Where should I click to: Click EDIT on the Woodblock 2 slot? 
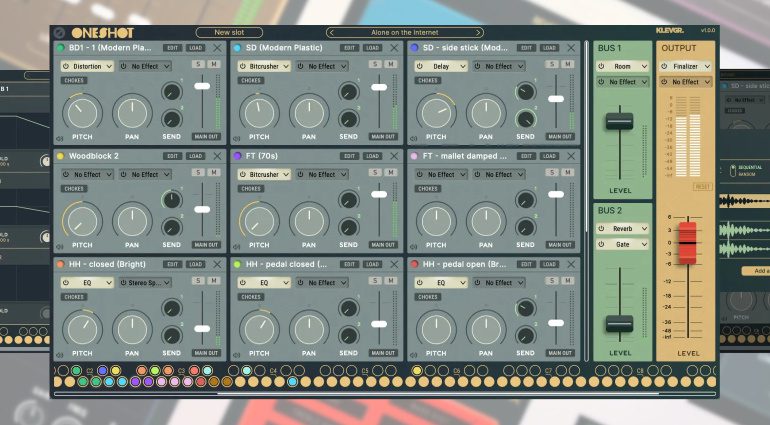[172, 156]
